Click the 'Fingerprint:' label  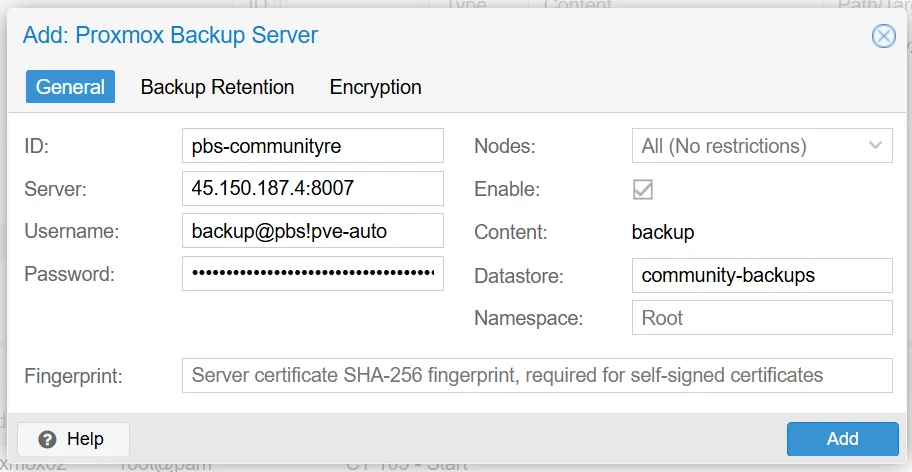73,377
